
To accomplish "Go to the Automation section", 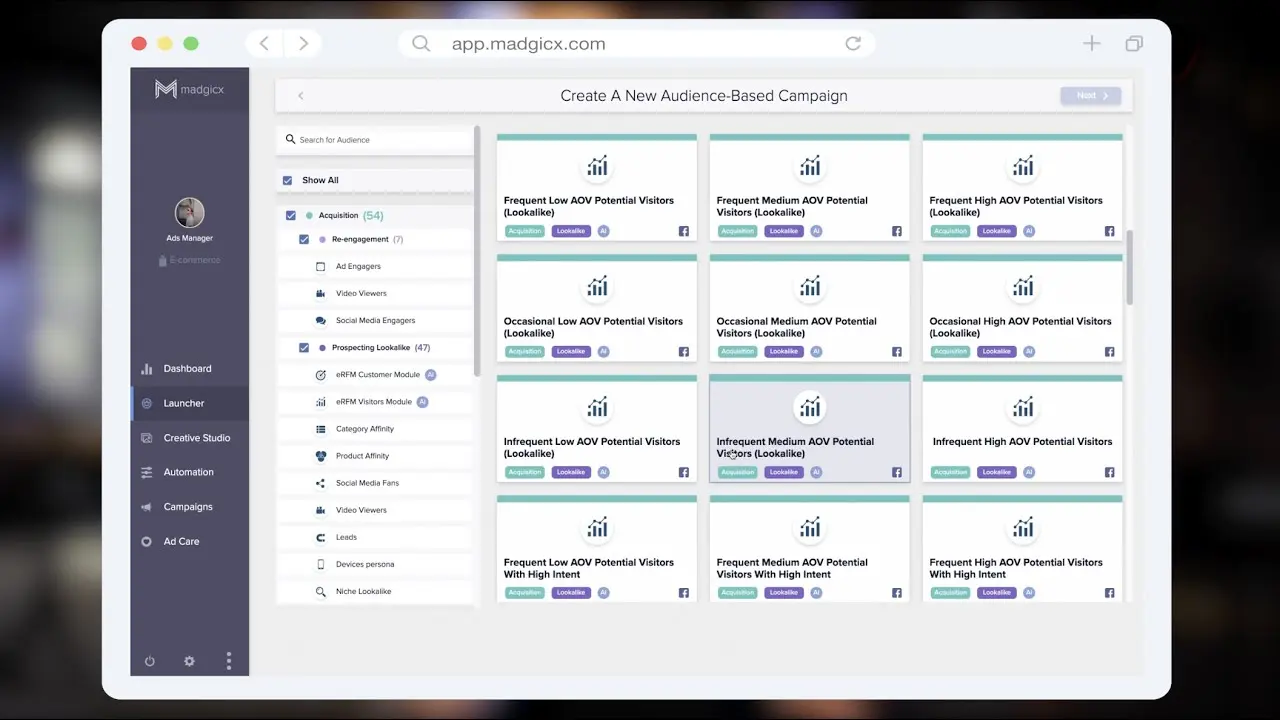I will click(188, 472).
